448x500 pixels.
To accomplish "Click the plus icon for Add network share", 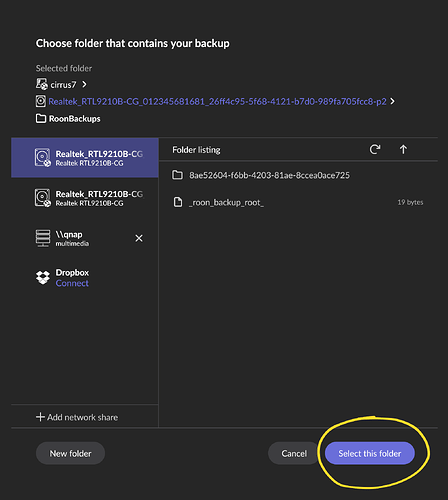I will pyautogui.click(x=40, y=417).
